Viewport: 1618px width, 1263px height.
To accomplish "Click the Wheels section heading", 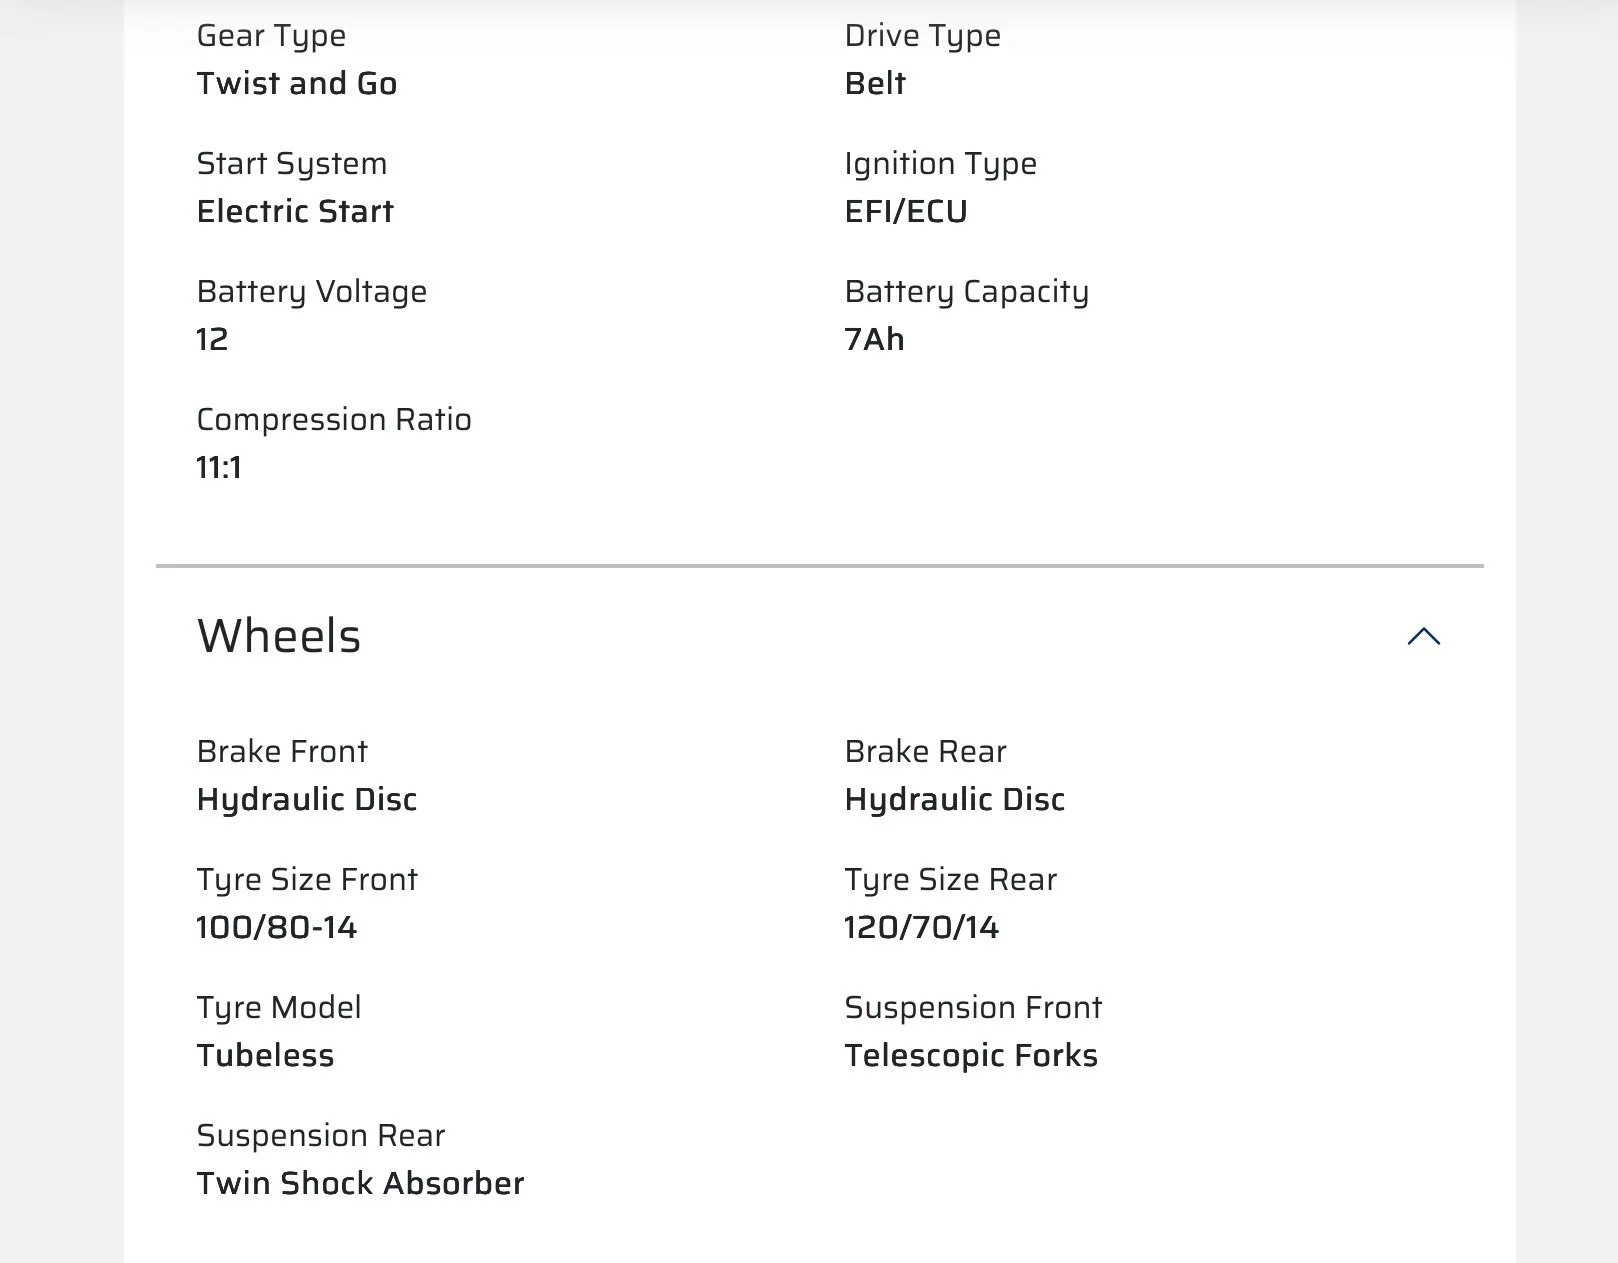I will [279, 636].
